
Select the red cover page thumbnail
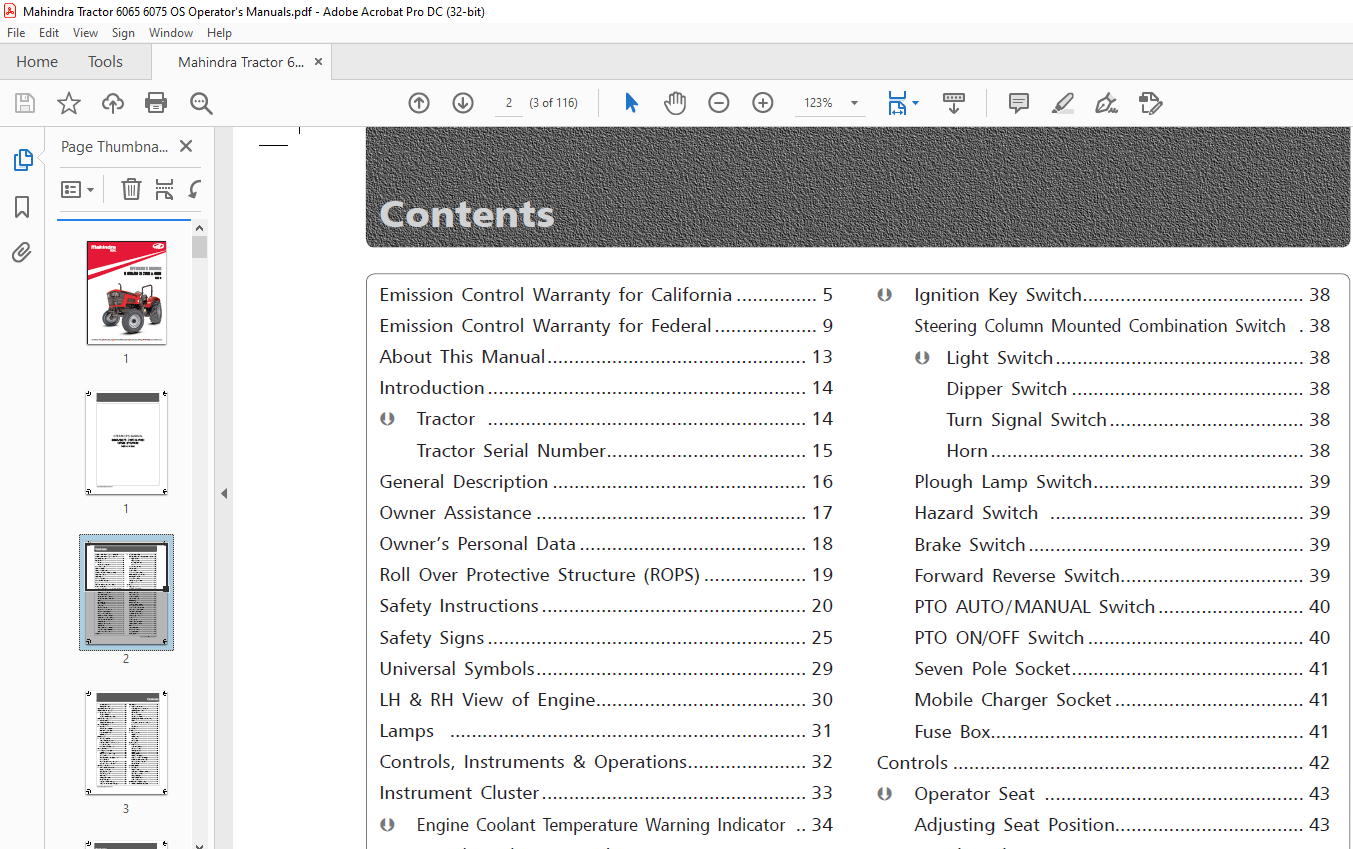click(126, 293)
